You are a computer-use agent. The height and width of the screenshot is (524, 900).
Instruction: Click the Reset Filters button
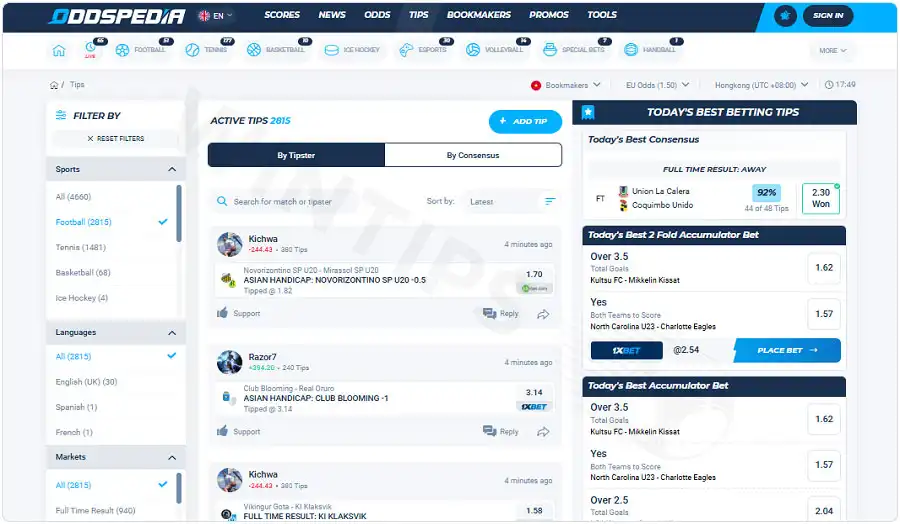(116, 138)
